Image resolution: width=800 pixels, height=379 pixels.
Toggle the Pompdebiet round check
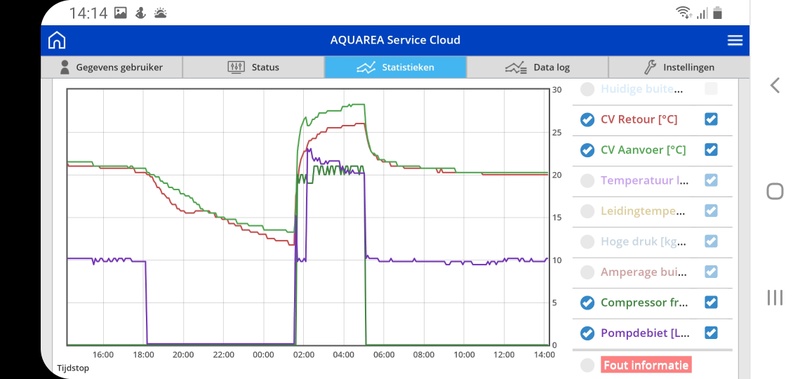587,334
